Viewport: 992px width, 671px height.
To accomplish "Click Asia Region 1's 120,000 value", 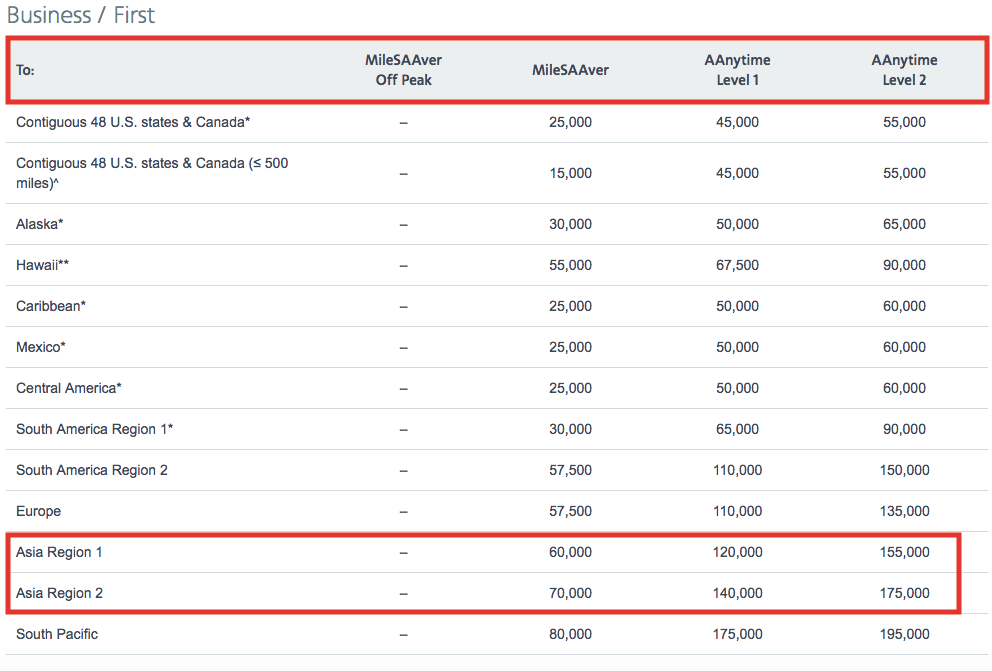I will point(738,553).
